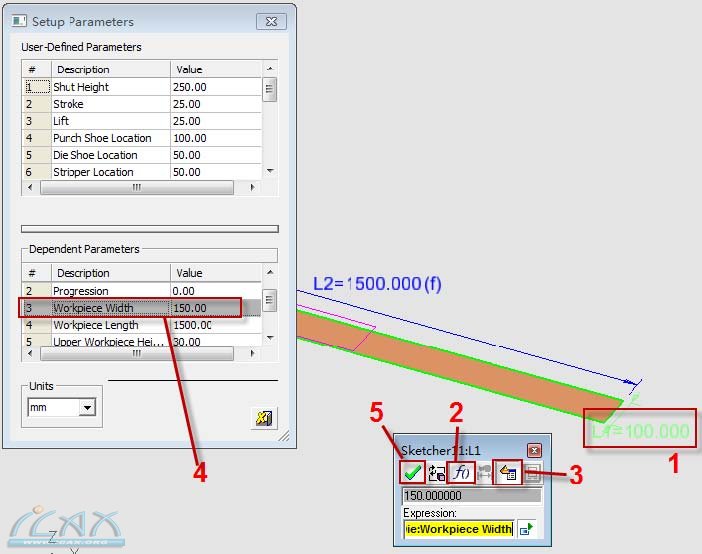702x554 pixels.
Task: Select the Punch Shoe Location row
Action: (x=141, y=138)
